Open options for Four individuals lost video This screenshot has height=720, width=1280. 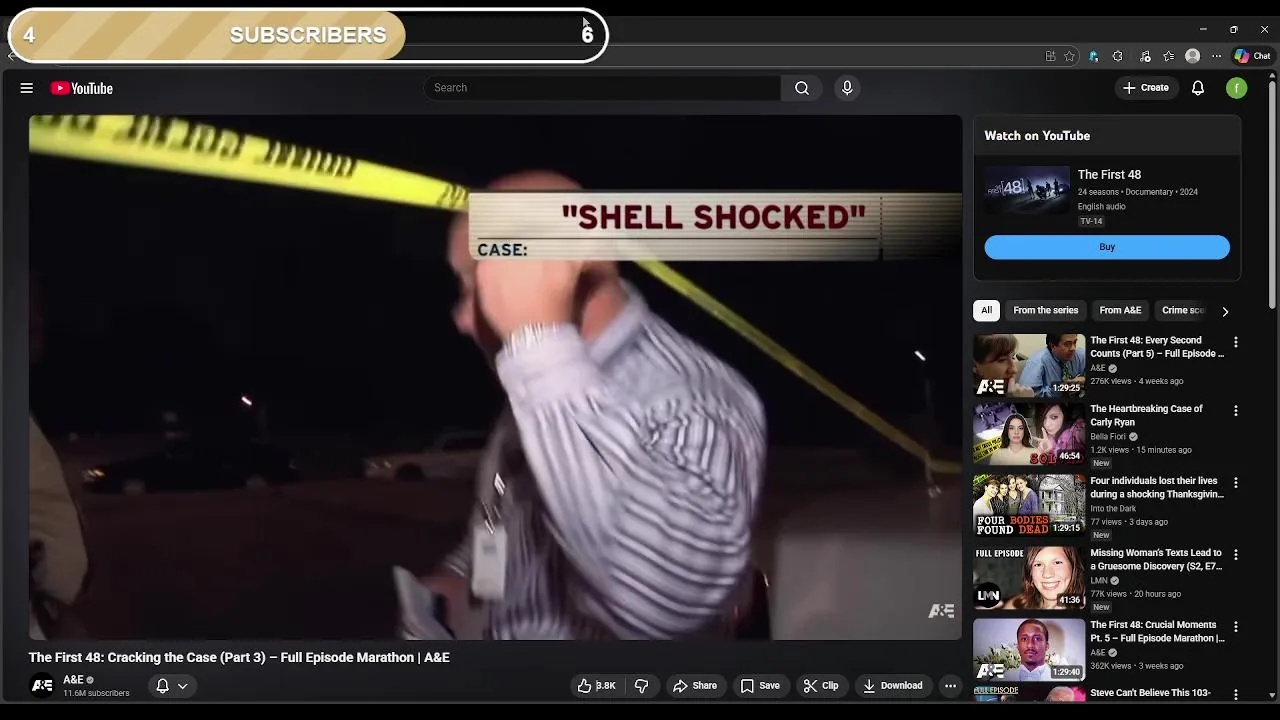1236,483
